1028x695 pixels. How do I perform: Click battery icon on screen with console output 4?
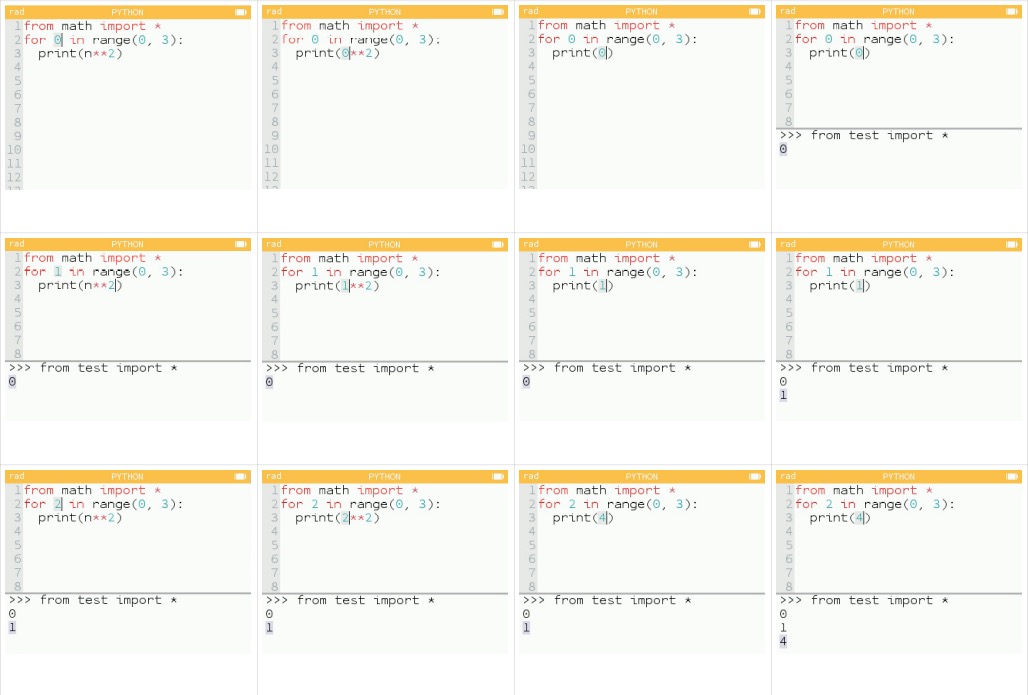point(1012,476)
